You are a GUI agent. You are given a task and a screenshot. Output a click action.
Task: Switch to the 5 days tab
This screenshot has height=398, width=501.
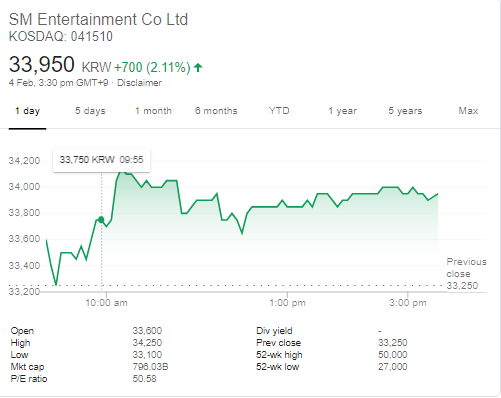(x=90, y=111)
